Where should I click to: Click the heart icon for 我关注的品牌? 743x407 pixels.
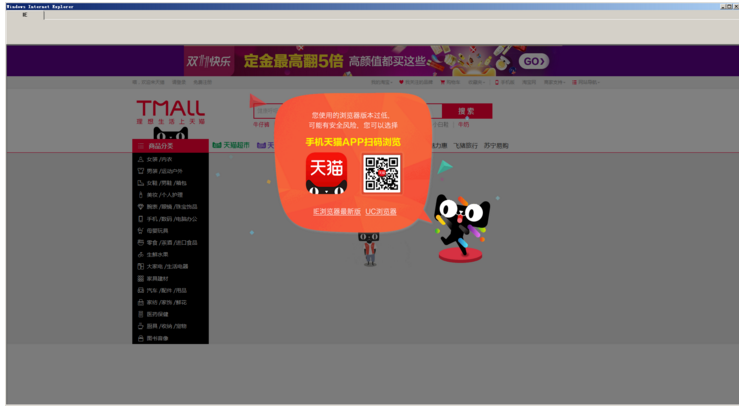(401, 82)
